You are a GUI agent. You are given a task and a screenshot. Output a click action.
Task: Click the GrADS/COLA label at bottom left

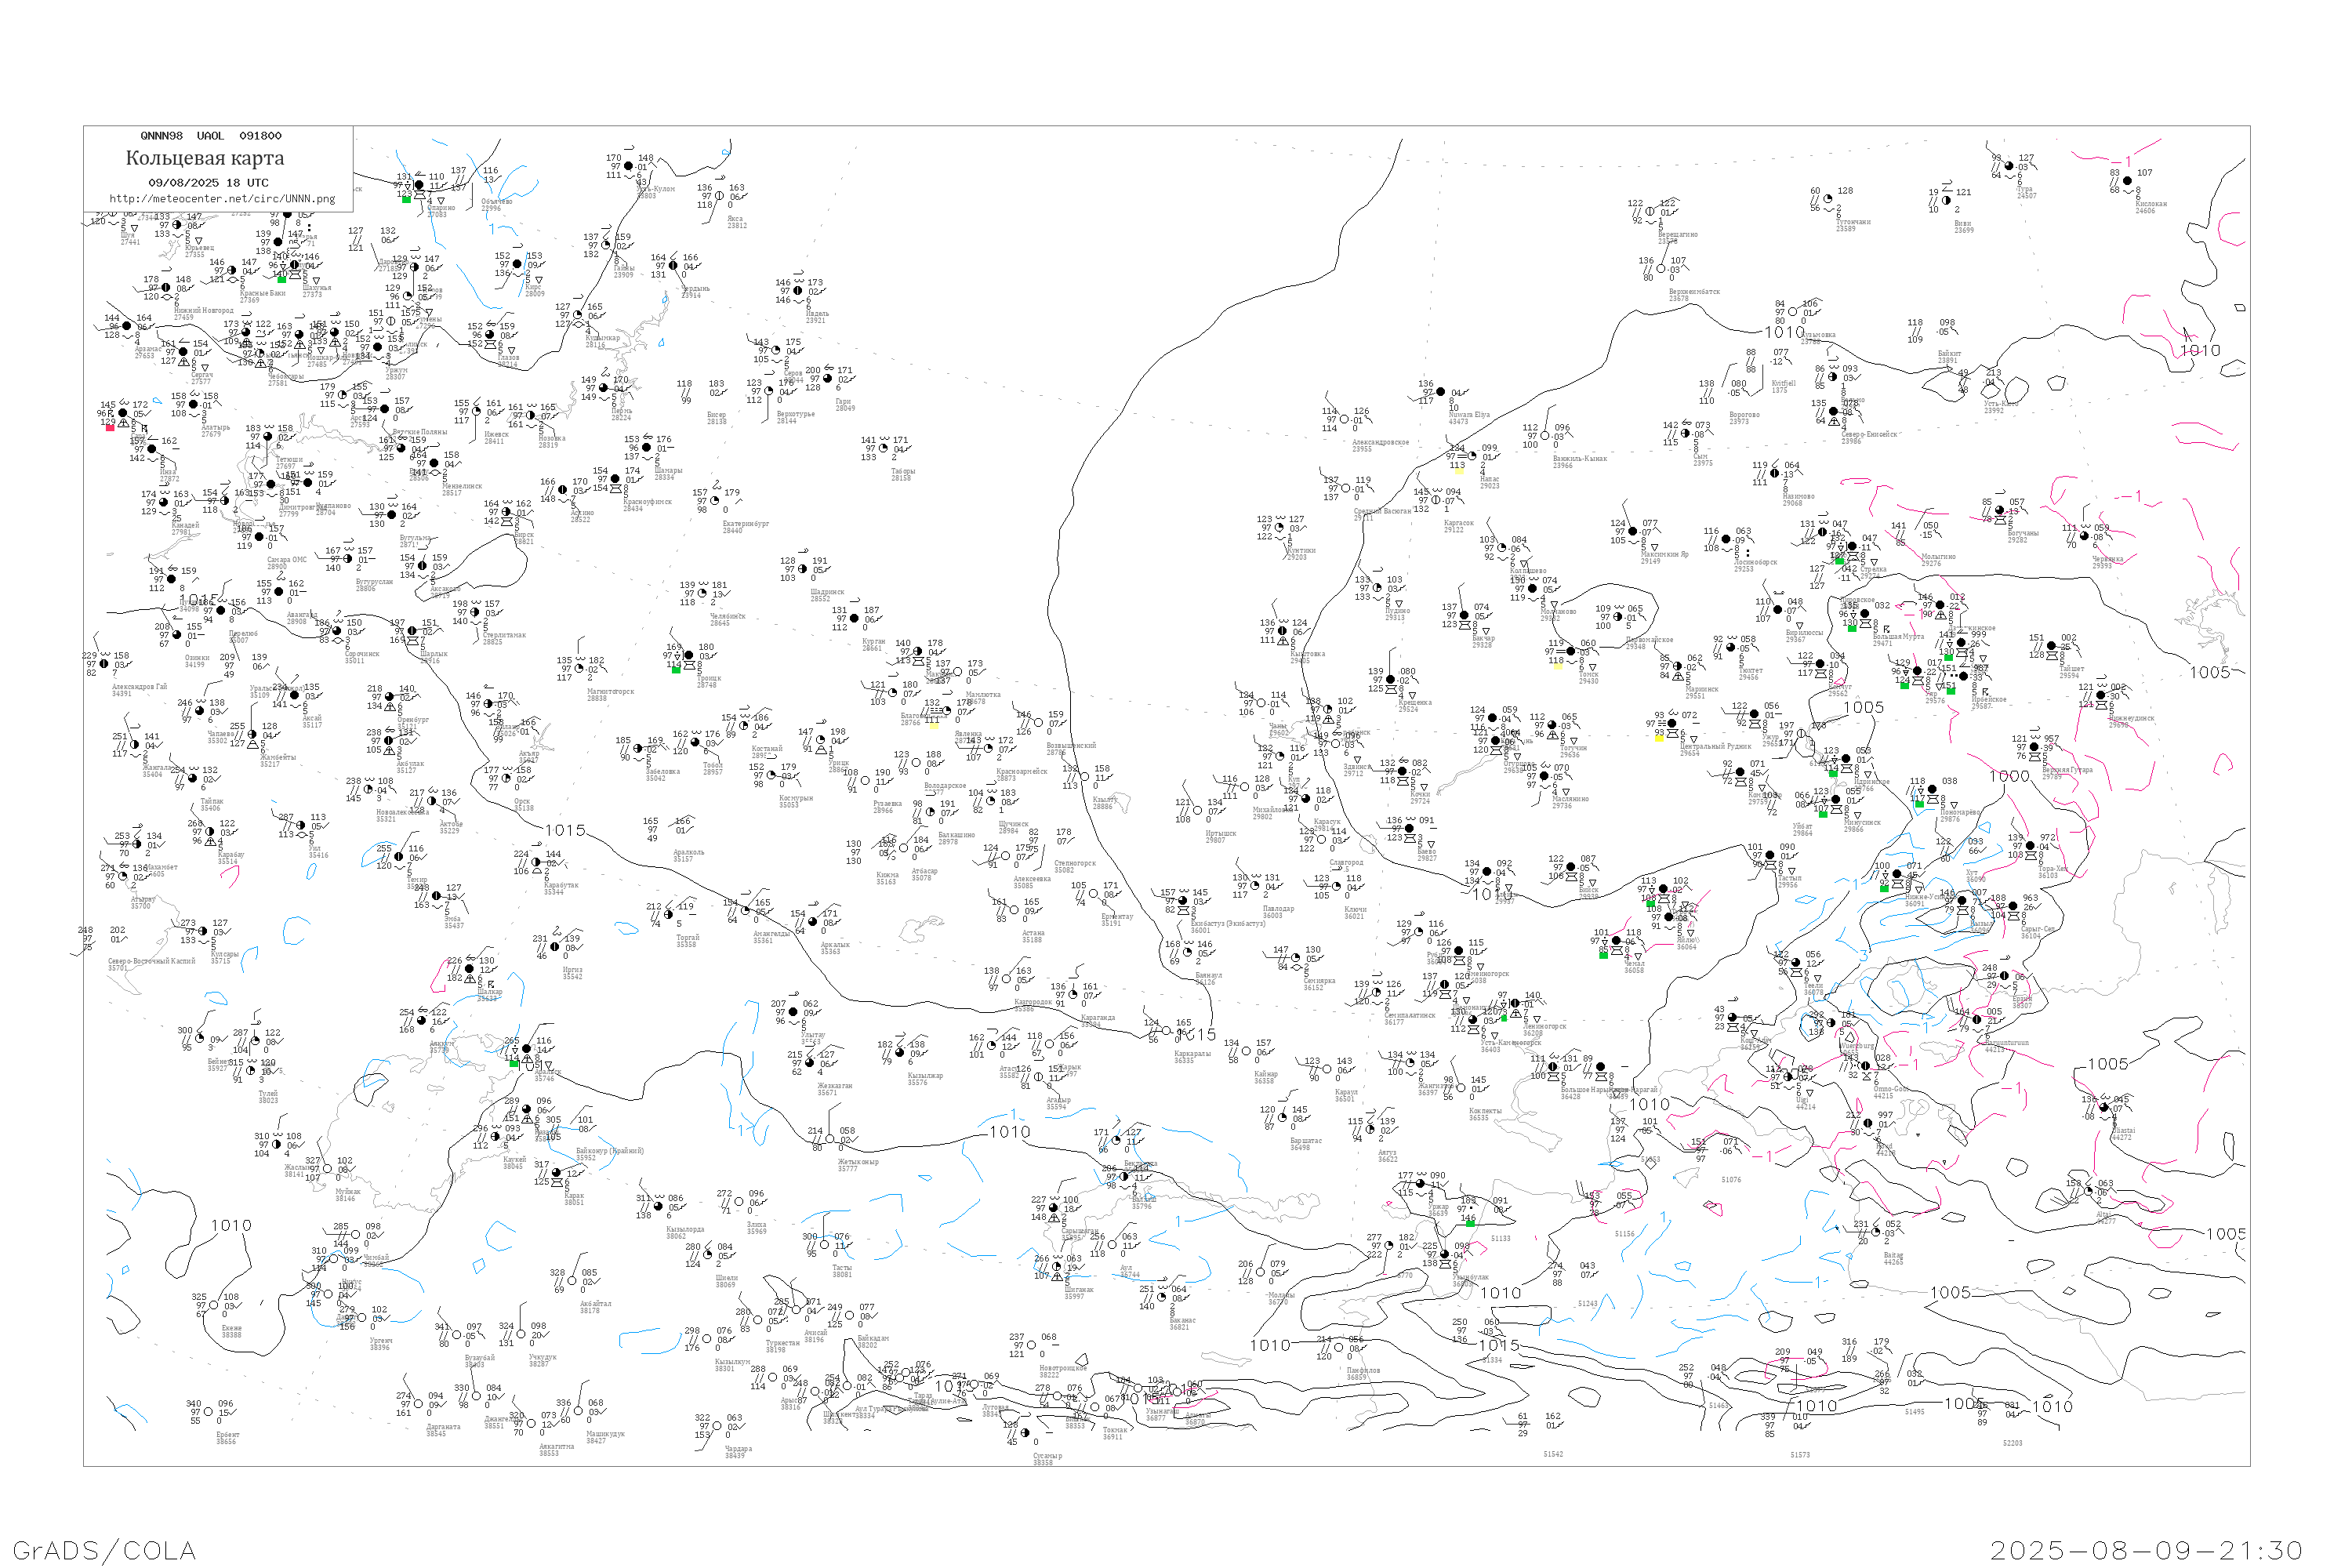click(x=104, y=1550)
